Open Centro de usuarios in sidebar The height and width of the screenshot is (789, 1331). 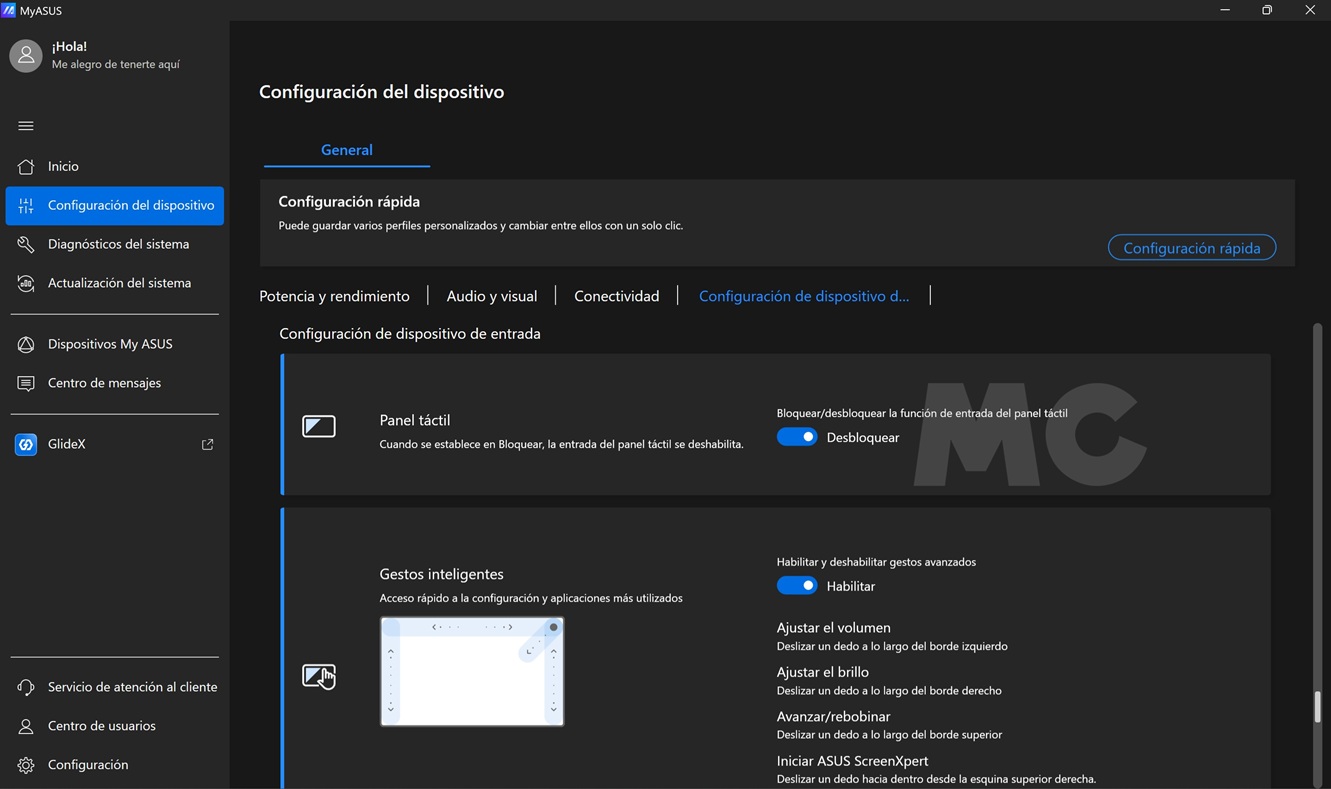(x=101, y=726)
